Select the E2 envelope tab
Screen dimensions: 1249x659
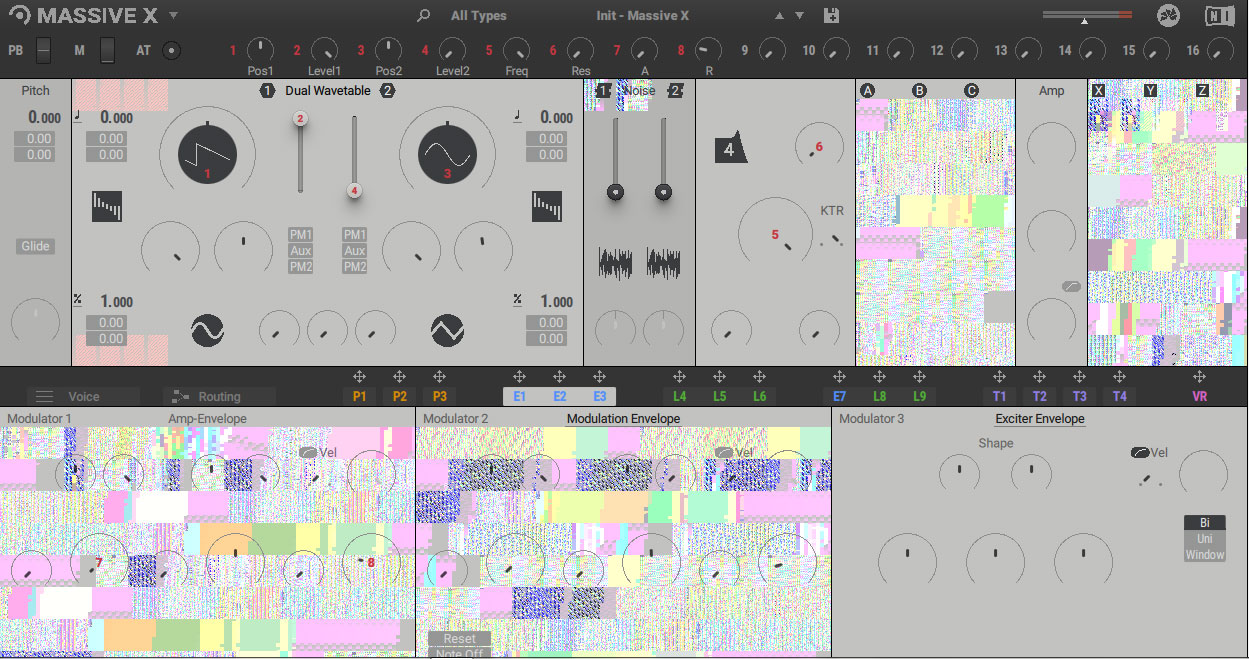[559, 396]
